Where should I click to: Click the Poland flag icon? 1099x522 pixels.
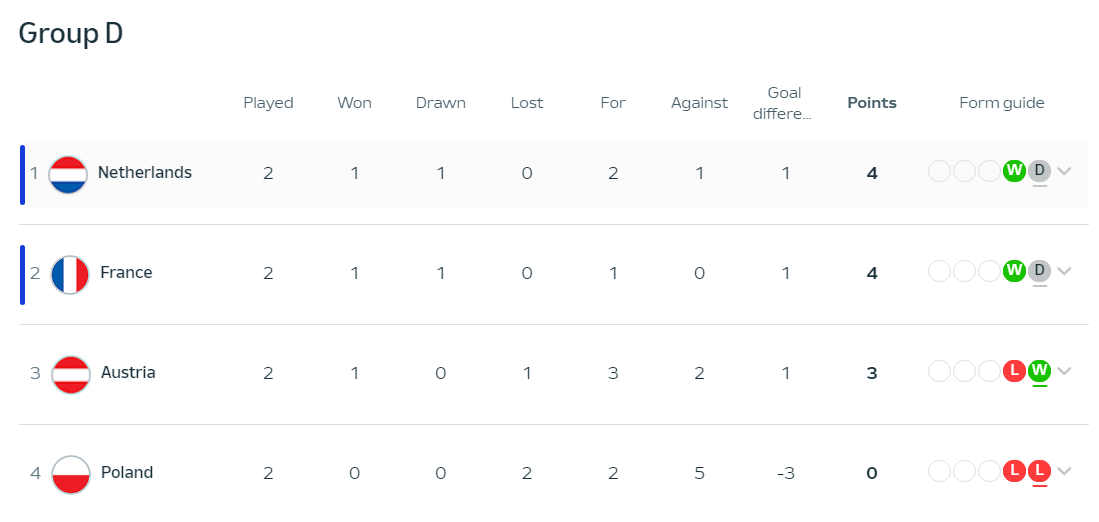(70, 473)
